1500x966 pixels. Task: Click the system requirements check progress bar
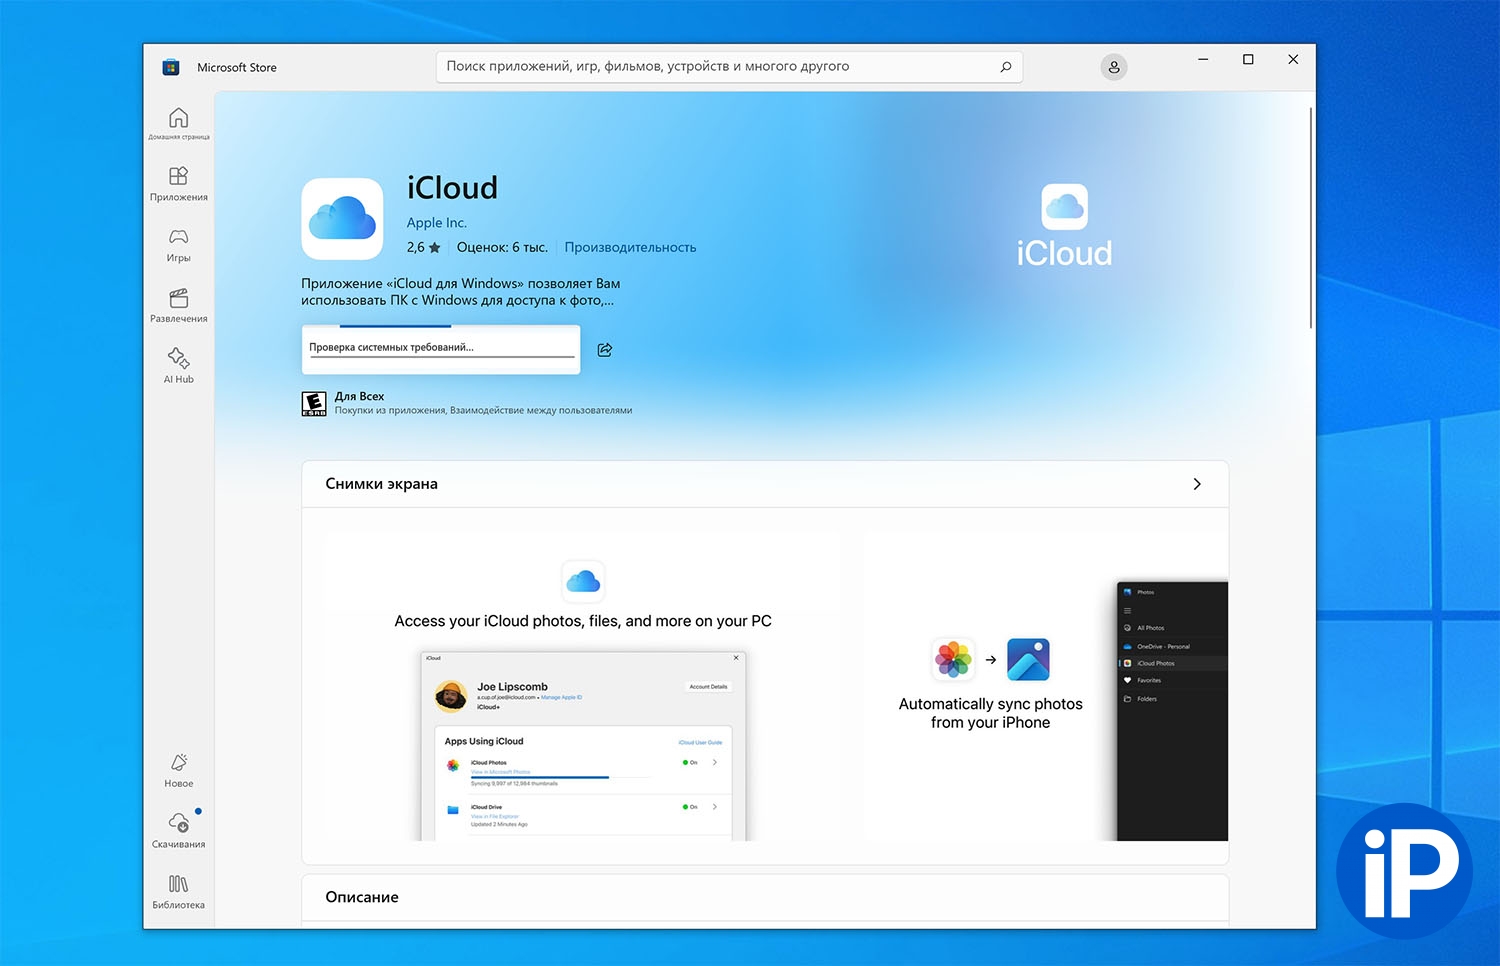click(x=441, y=349)
